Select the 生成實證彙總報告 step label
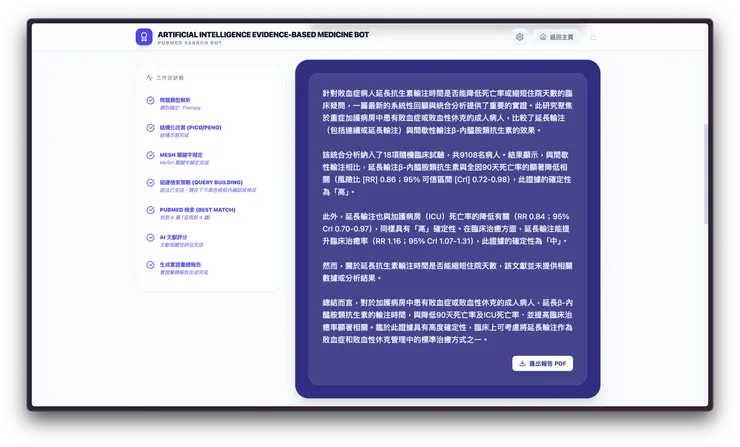This screenshot has width=740, height=447. (x=180, y=264)
